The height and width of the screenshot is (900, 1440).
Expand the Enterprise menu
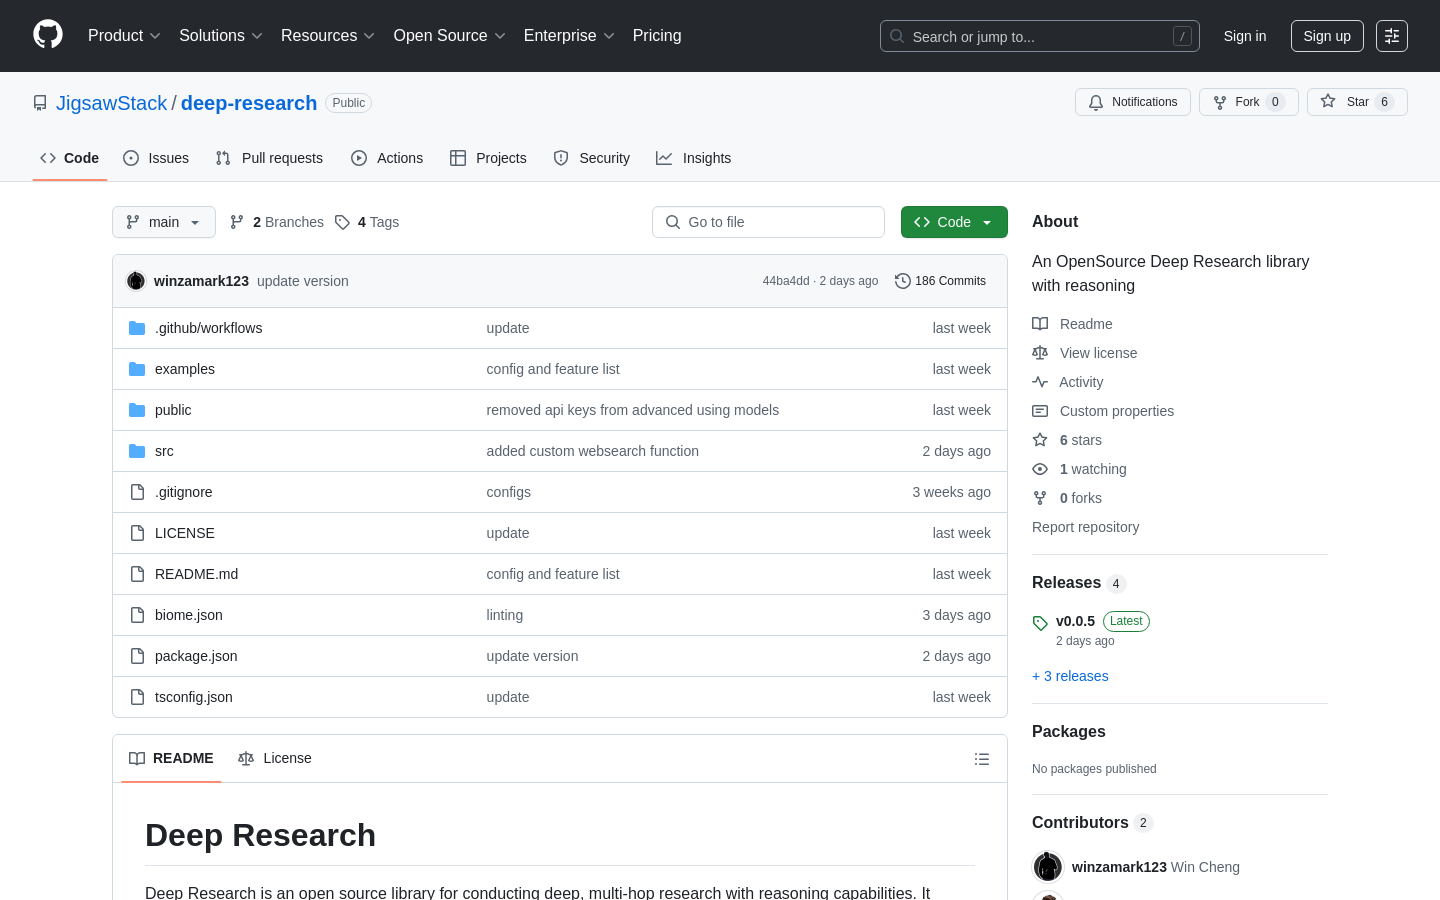click(x=569, y=36)
